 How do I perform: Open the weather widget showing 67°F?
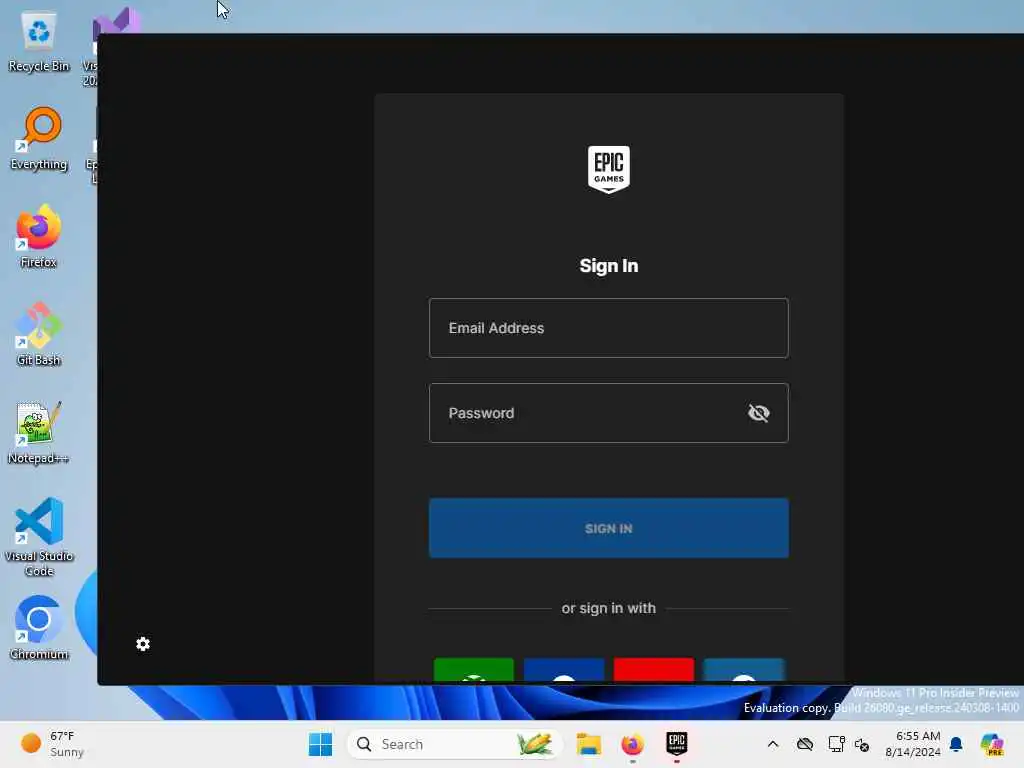52,744
